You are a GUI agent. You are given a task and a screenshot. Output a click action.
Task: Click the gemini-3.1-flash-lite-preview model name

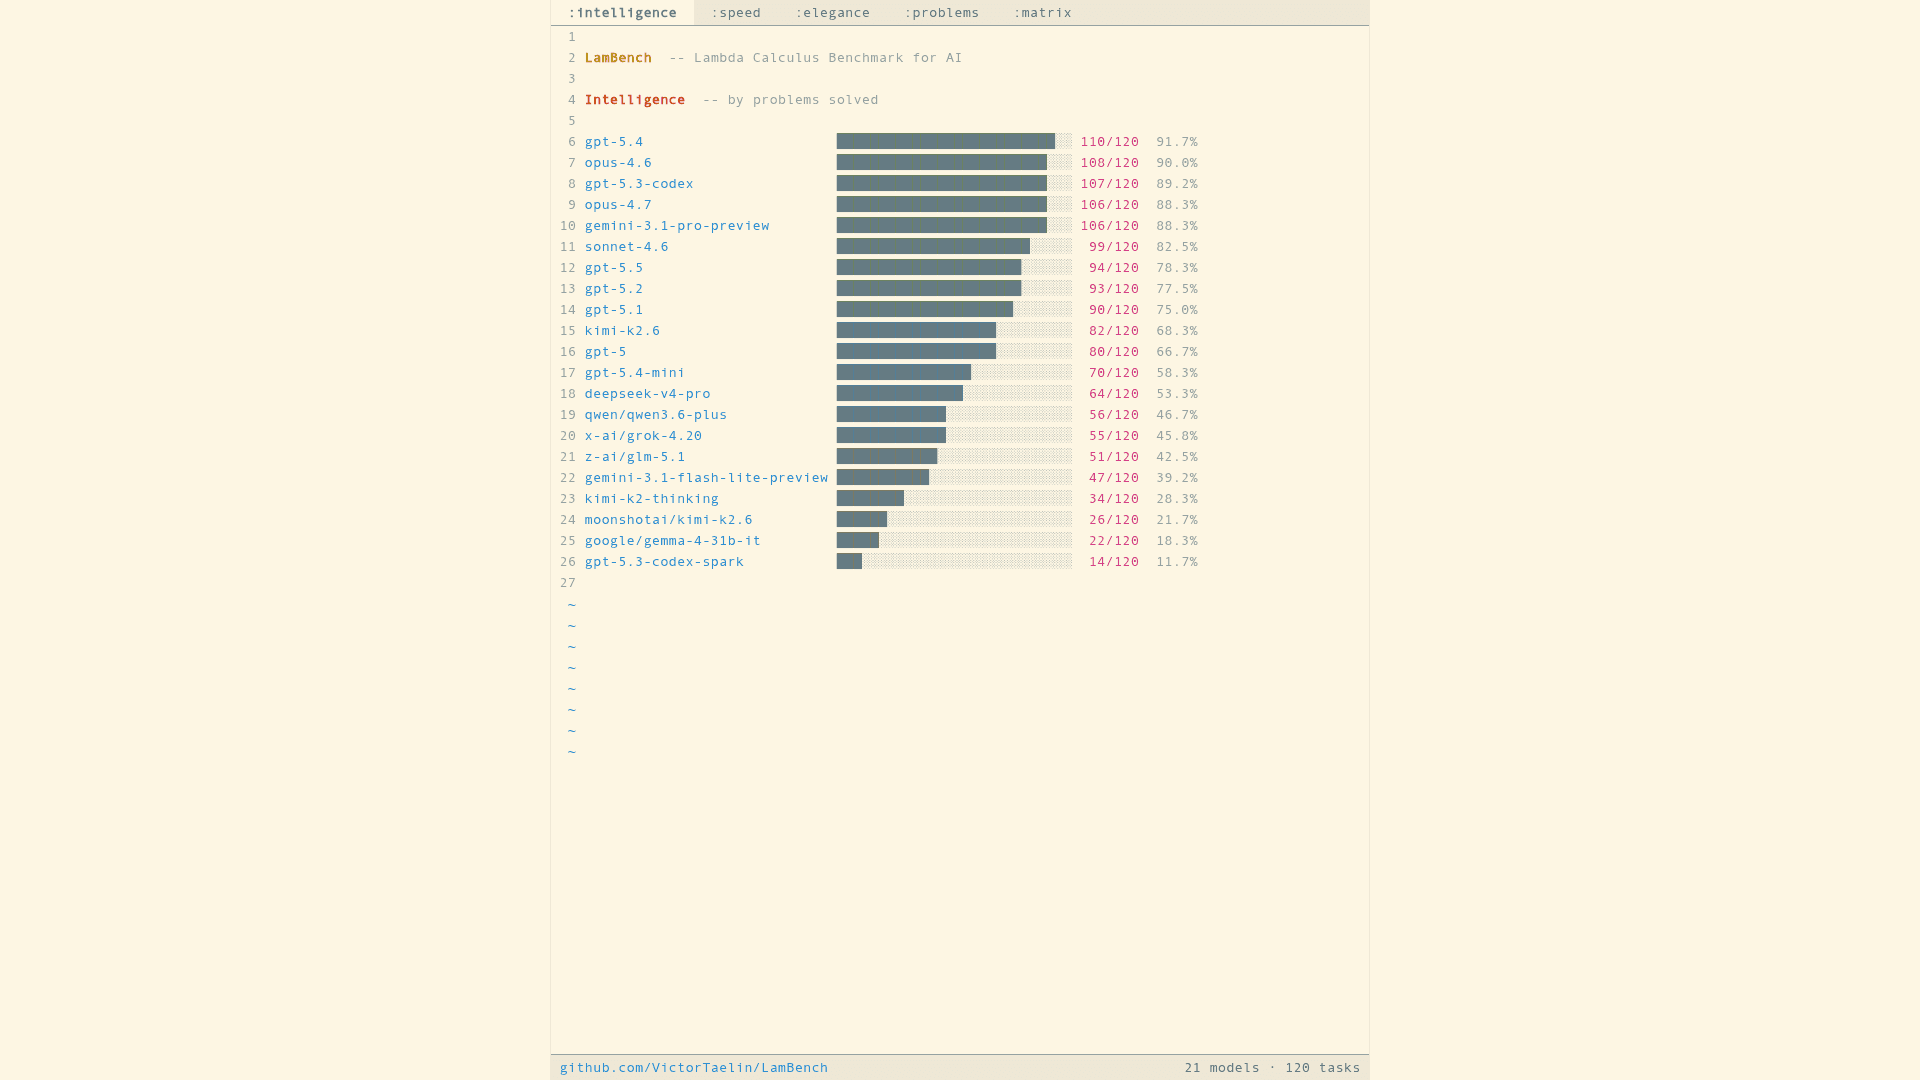point(706,478)
